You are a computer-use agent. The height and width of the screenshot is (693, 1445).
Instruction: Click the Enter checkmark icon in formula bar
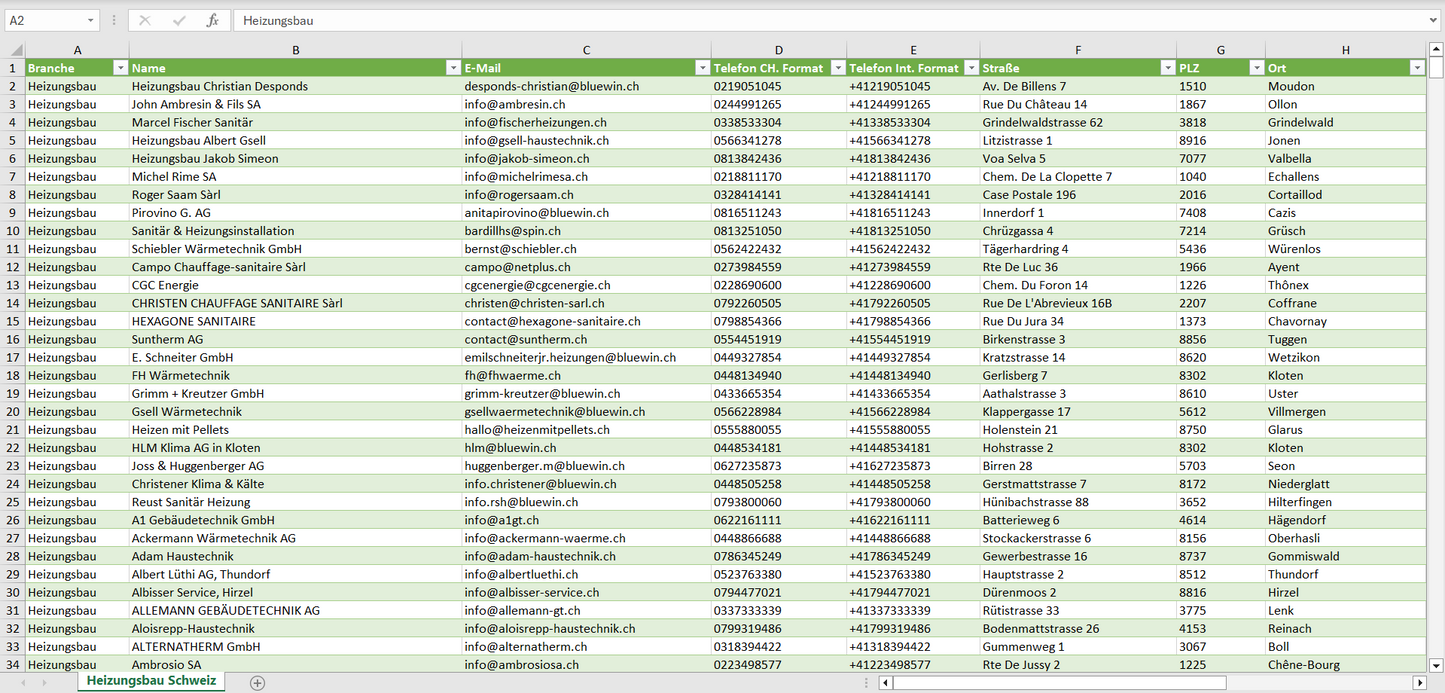coord(179,20)
